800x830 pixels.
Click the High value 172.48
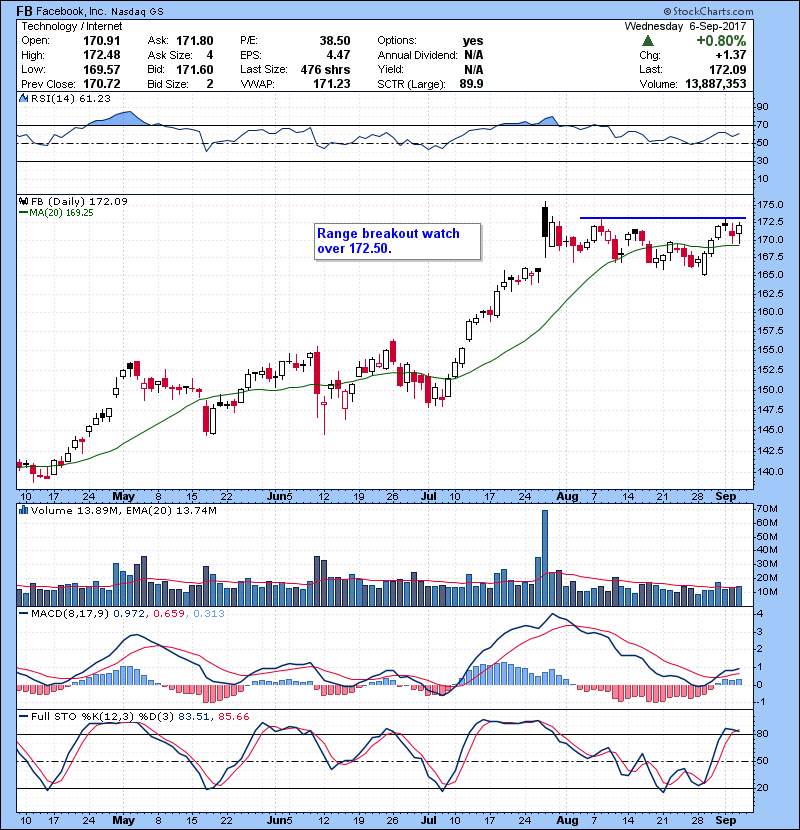tap(102, 55)
